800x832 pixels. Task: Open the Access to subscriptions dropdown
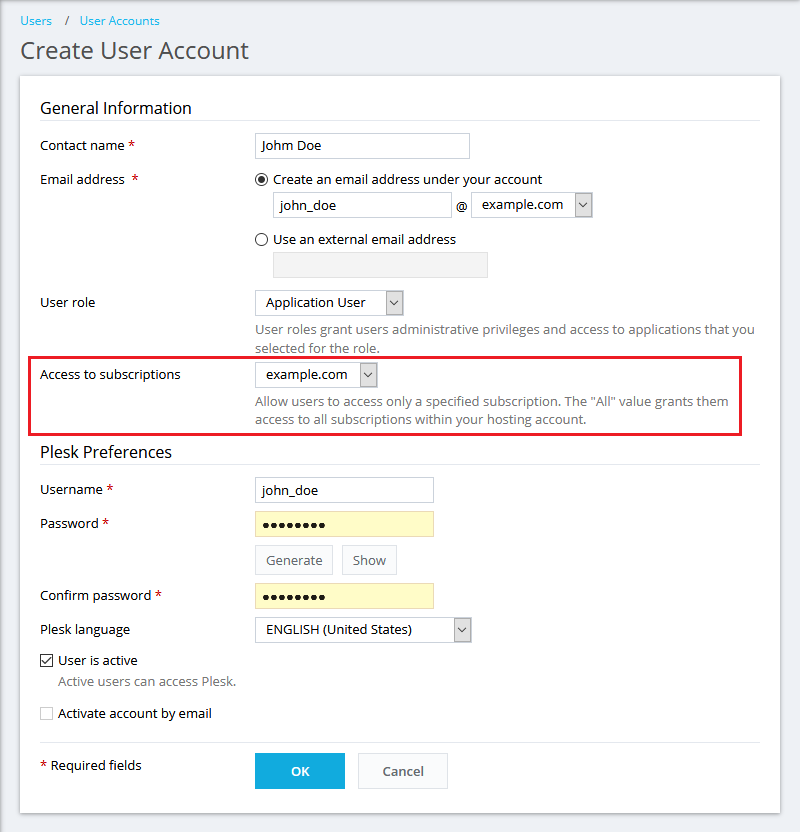(316, 375)
